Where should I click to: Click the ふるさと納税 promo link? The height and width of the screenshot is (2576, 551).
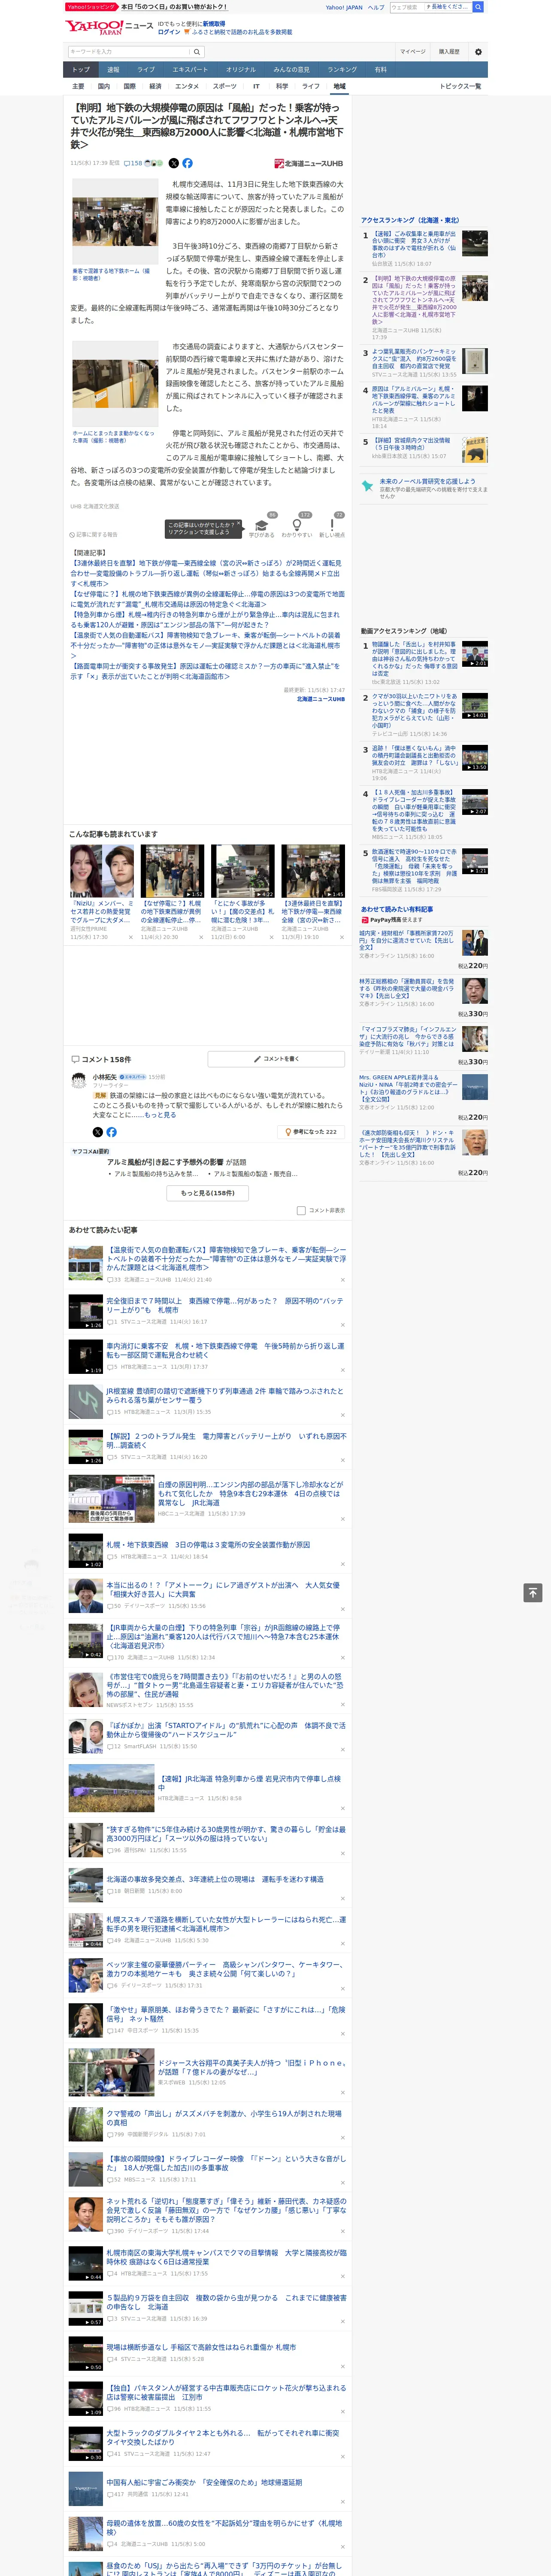coord(242,32)
